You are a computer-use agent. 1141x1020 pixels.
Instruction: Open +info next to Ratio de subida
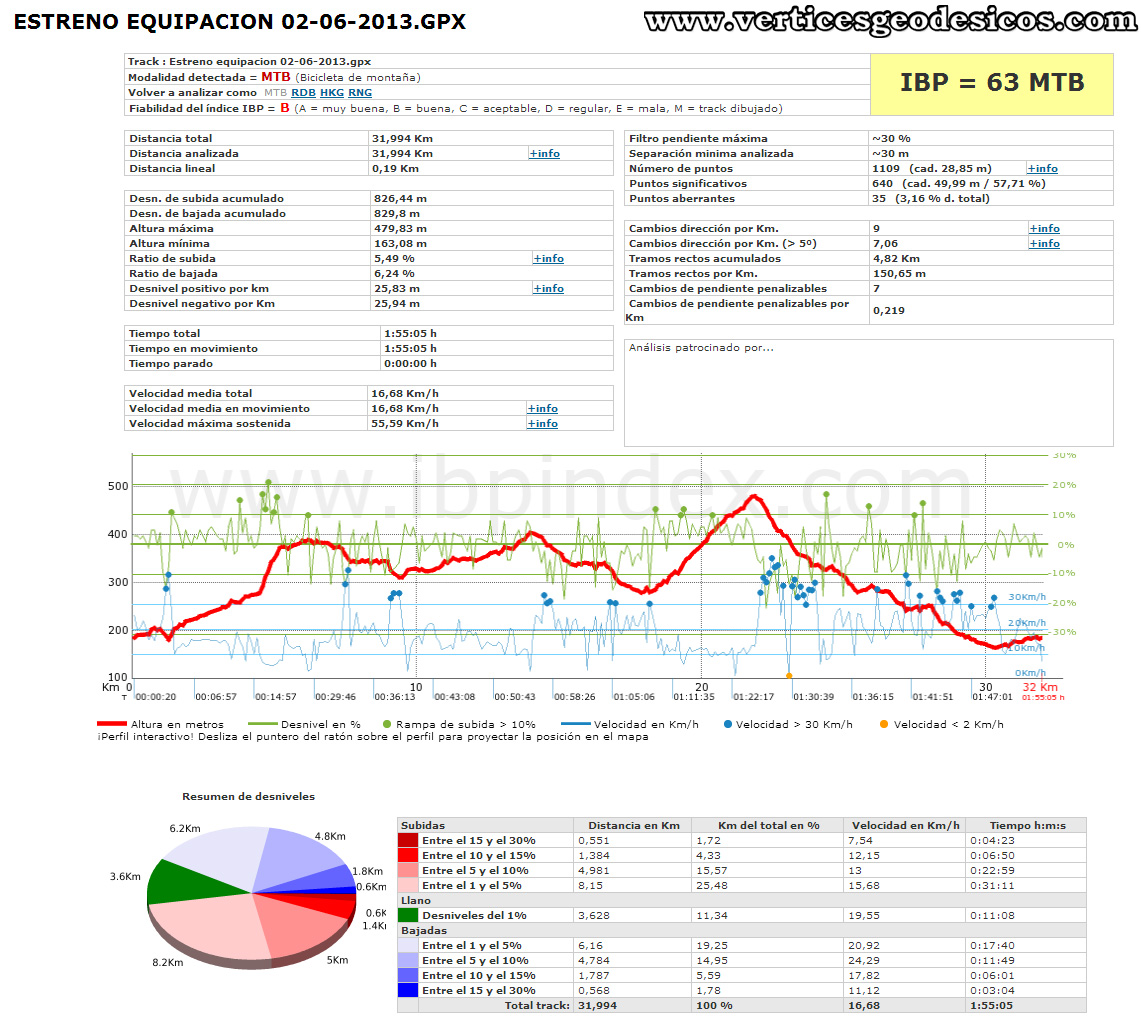tap(548, 258)
